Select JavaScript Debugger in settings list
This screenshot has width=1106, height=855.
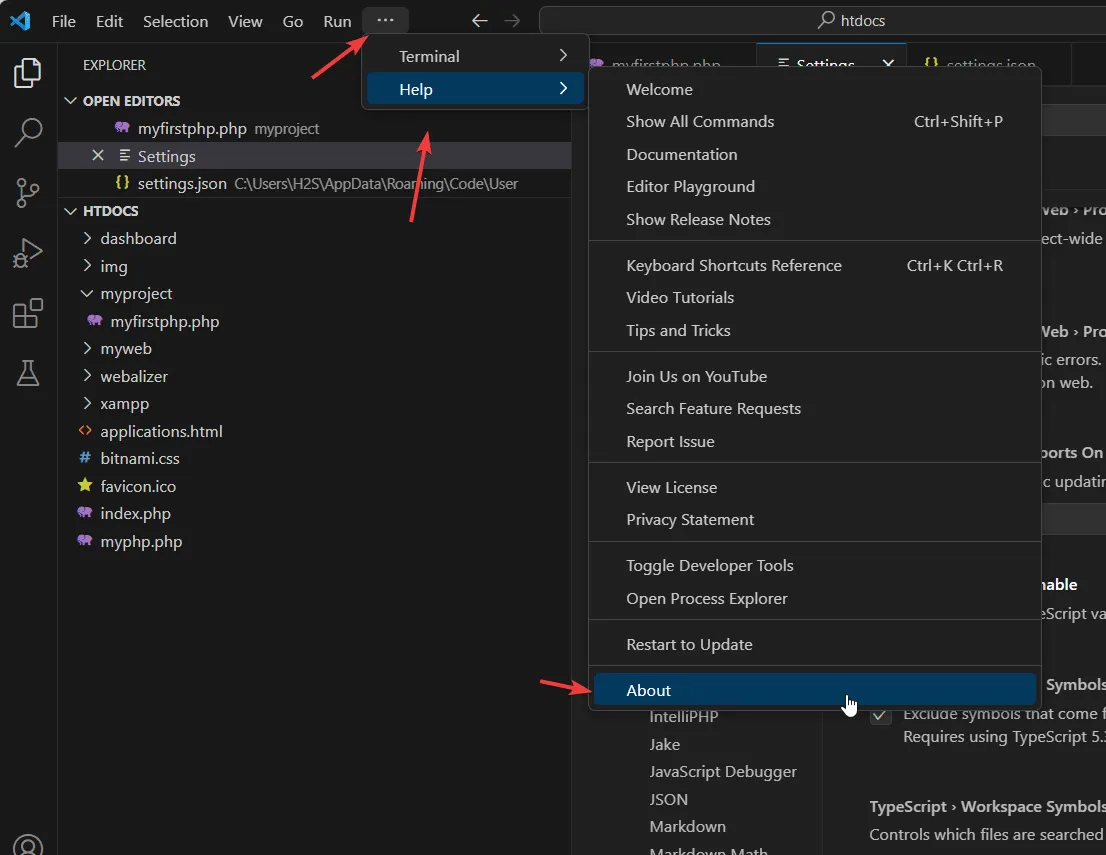[x=723, y=771]
